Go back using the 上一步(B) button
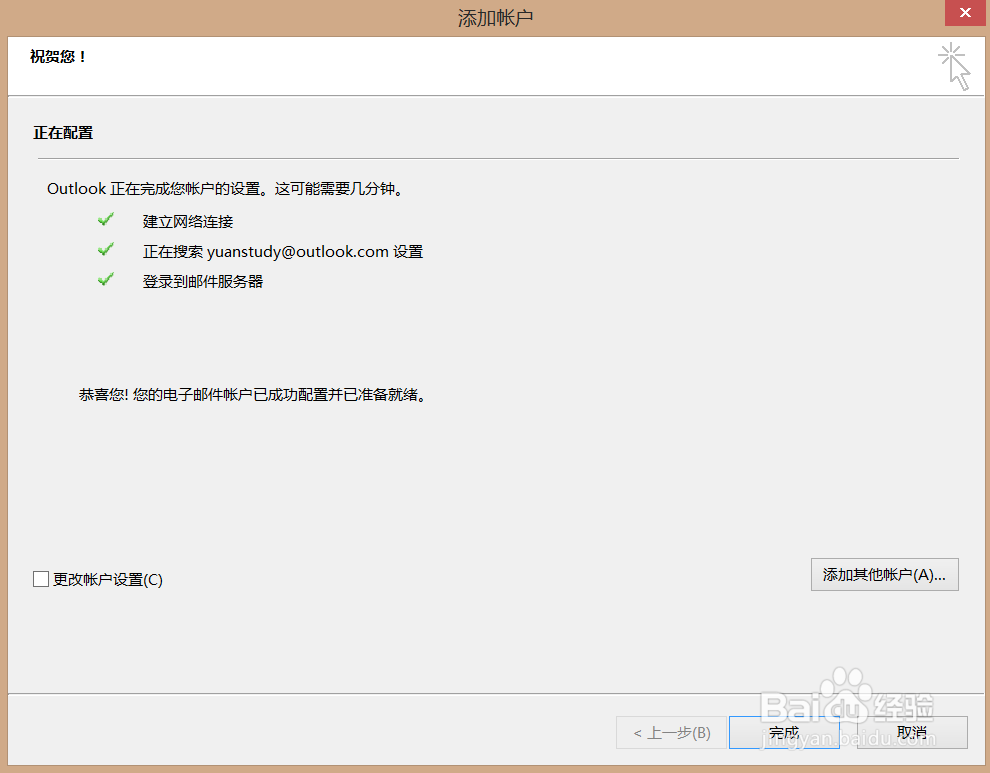Image resolution: width=990 pixels, height=773 pixels. click(671, 732)
